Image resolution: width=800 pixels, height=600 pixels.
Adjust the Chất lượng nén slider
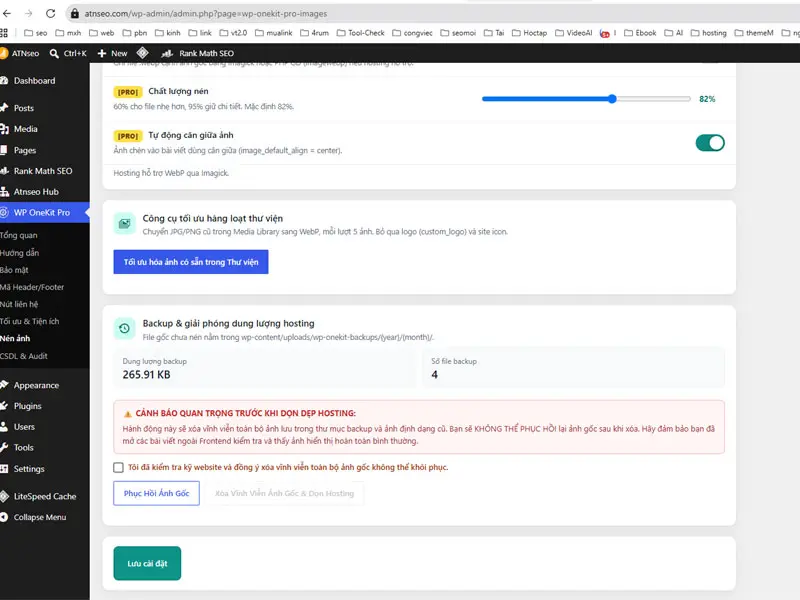[x=586, y=99]
